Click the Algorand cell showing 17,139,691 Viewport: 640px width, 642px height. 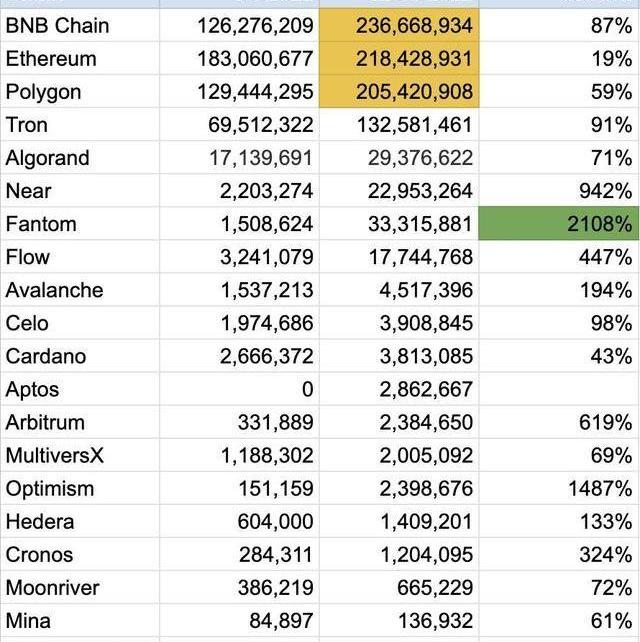(239, 158)
